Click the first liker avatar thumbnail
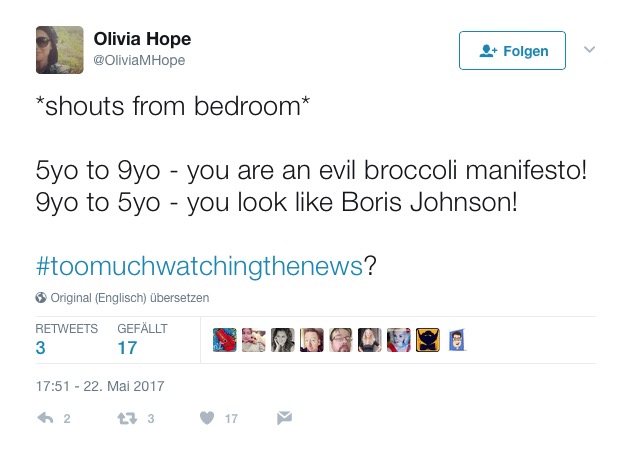Image resolution: width=632 pixels, height=457 pixels. 225,340
